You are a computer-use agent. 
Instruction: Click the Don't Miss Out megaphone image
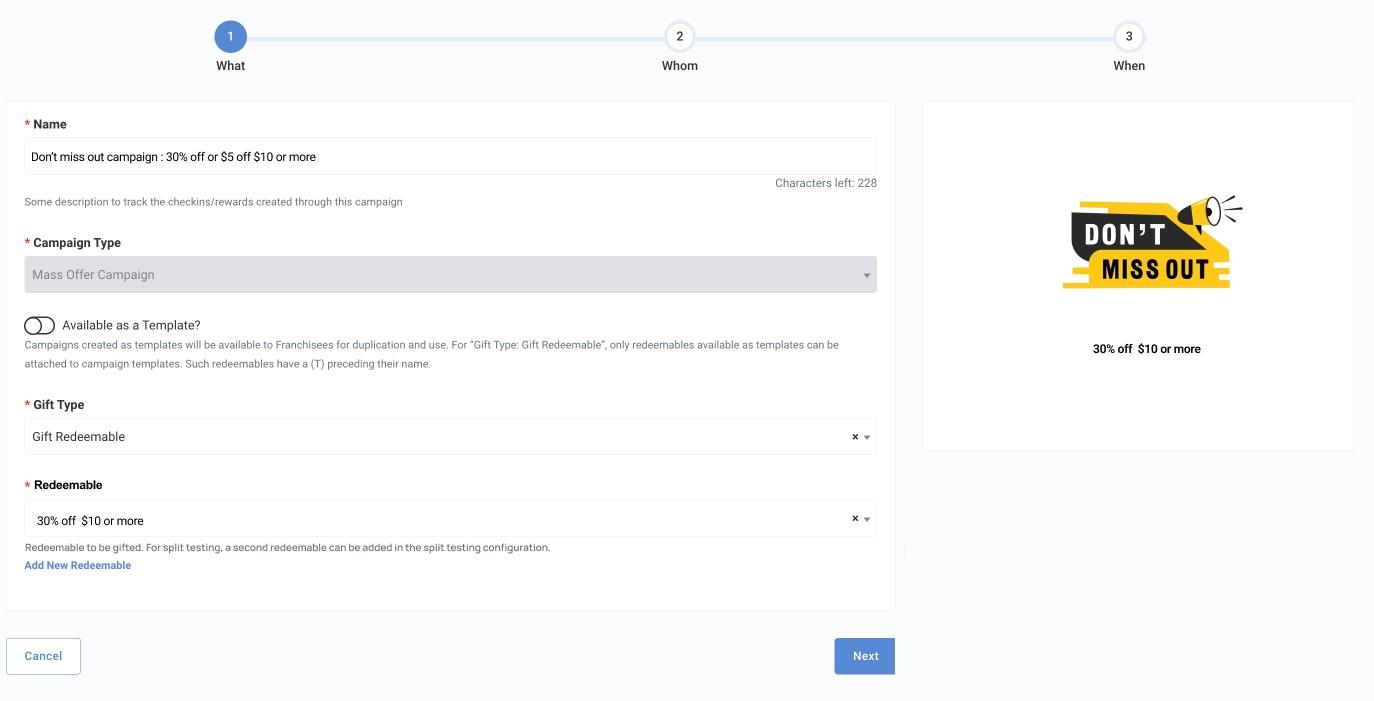click(1152, 243)
